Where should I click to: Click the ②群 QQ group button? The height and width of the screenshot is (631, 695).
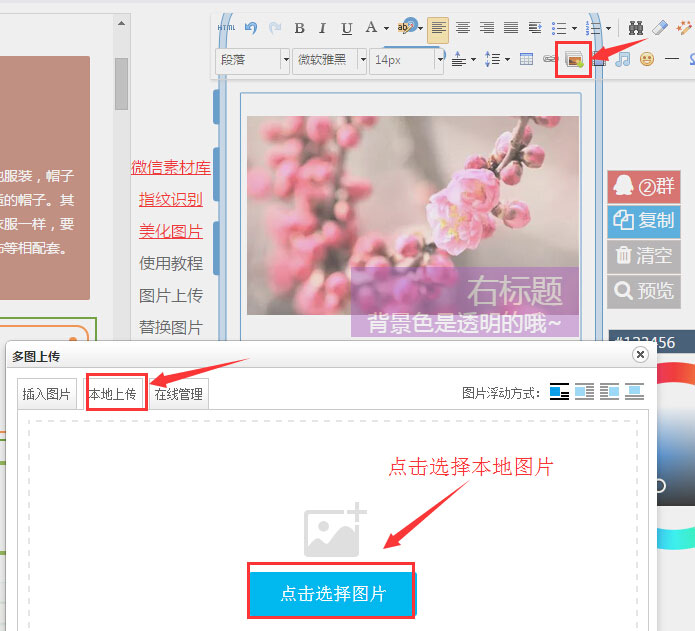coord(644,186)
